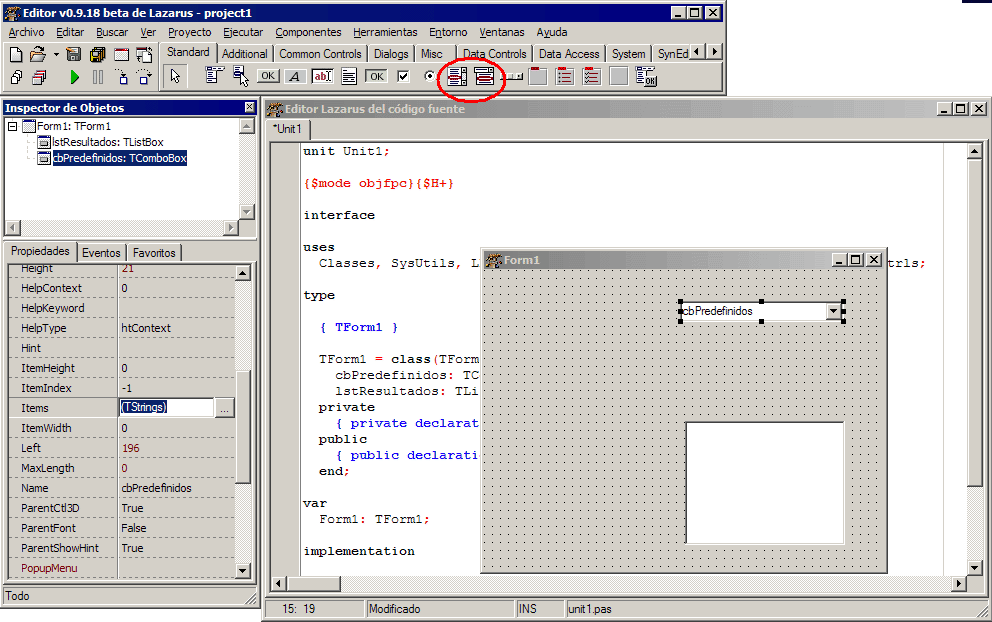
Task: Click the Save floppy disk icon
Action: 74,54
